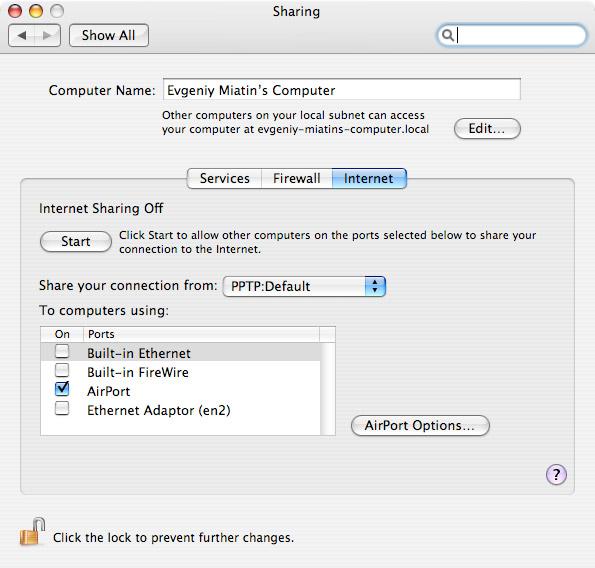
Task: Click the On column header
Action: coord(62,334)
